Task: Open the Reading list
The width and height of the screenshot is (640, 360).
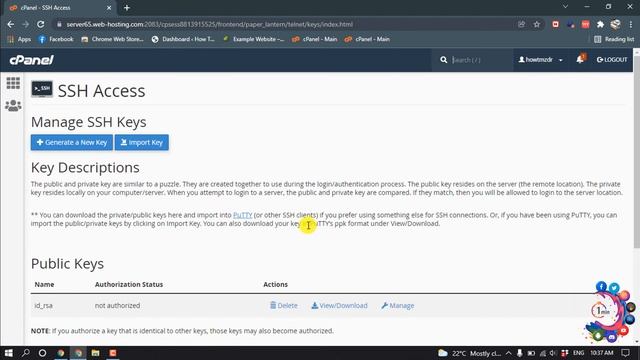Action: click(x=614, y=39)
